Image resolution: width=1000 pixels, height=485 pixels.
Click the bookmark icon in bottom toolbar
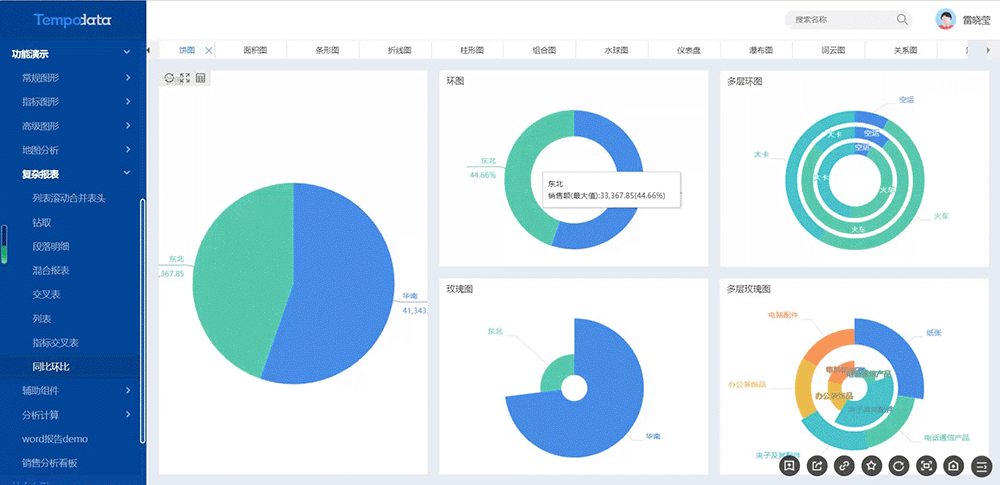[790, 466]
